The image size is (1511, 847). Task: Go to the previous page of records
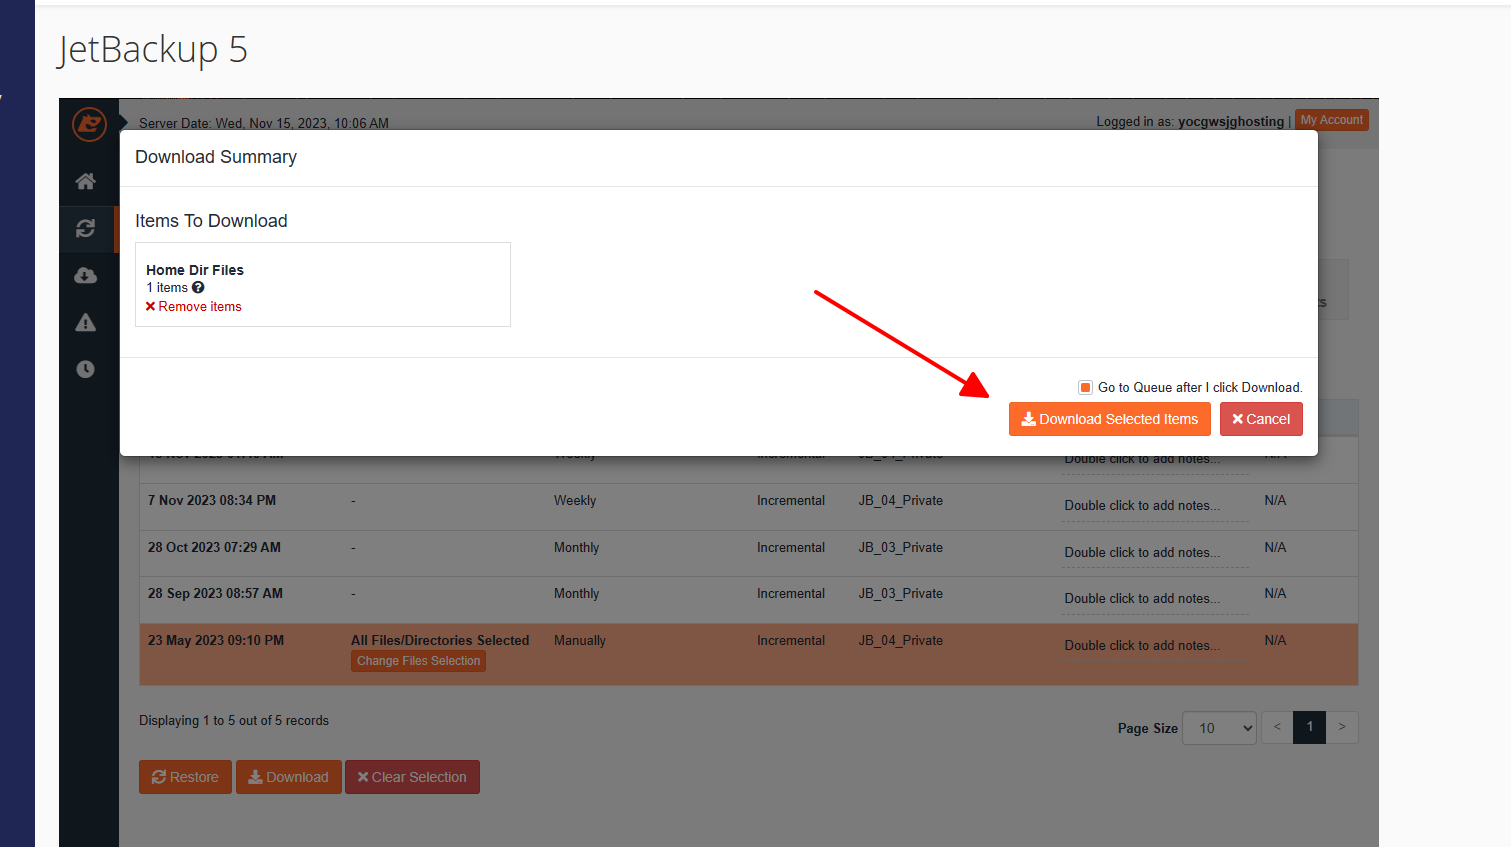1277,727
